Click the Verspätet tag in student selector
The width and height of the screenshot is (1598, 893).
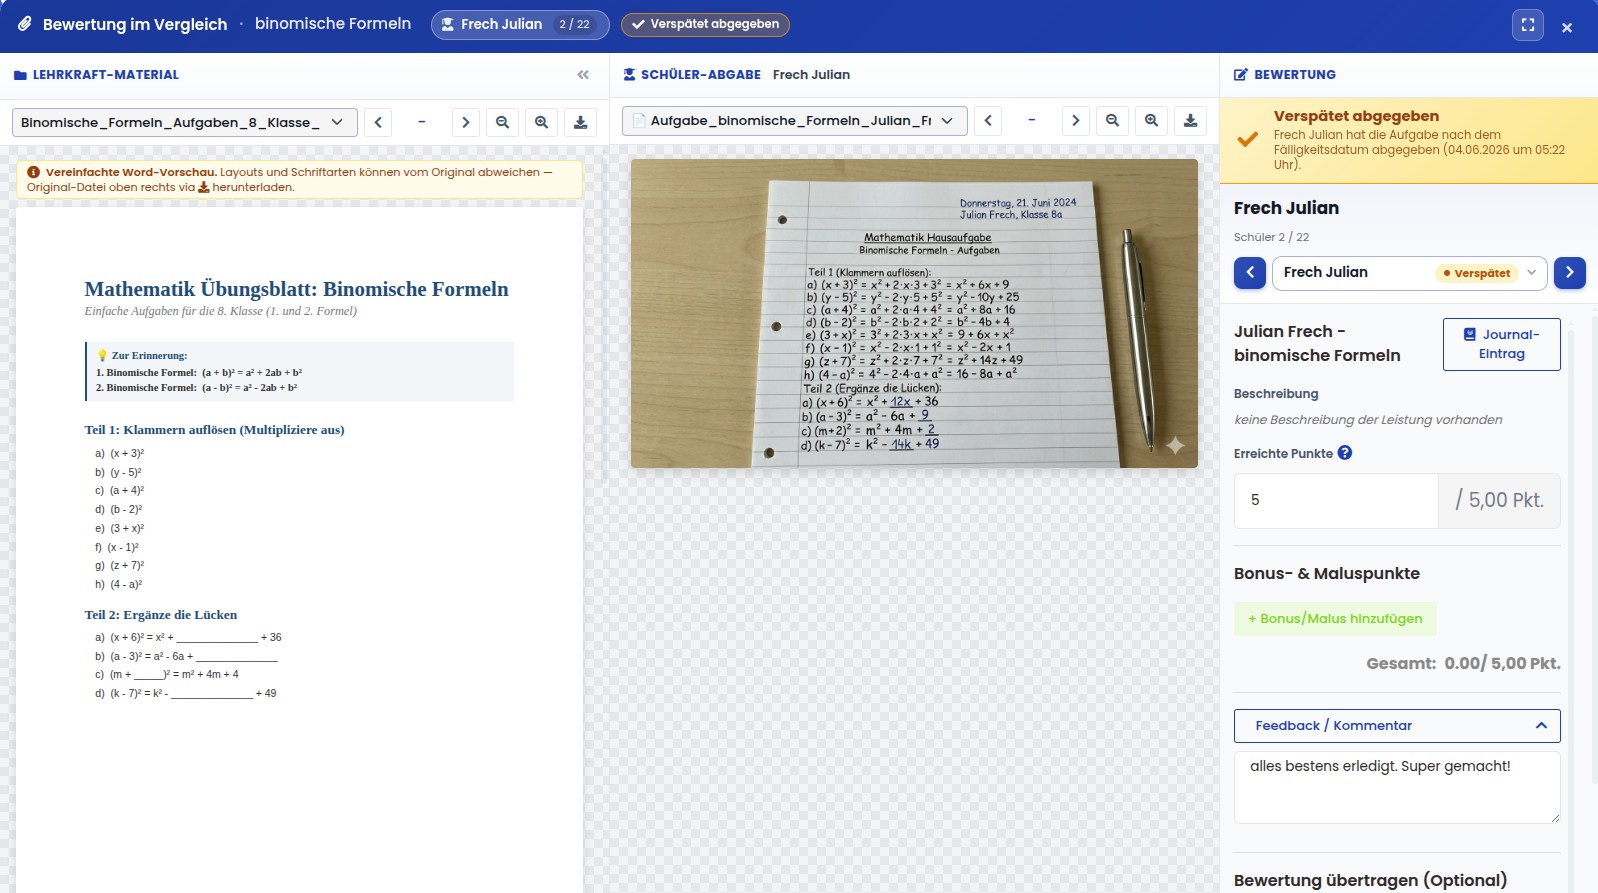[1477, 273]
